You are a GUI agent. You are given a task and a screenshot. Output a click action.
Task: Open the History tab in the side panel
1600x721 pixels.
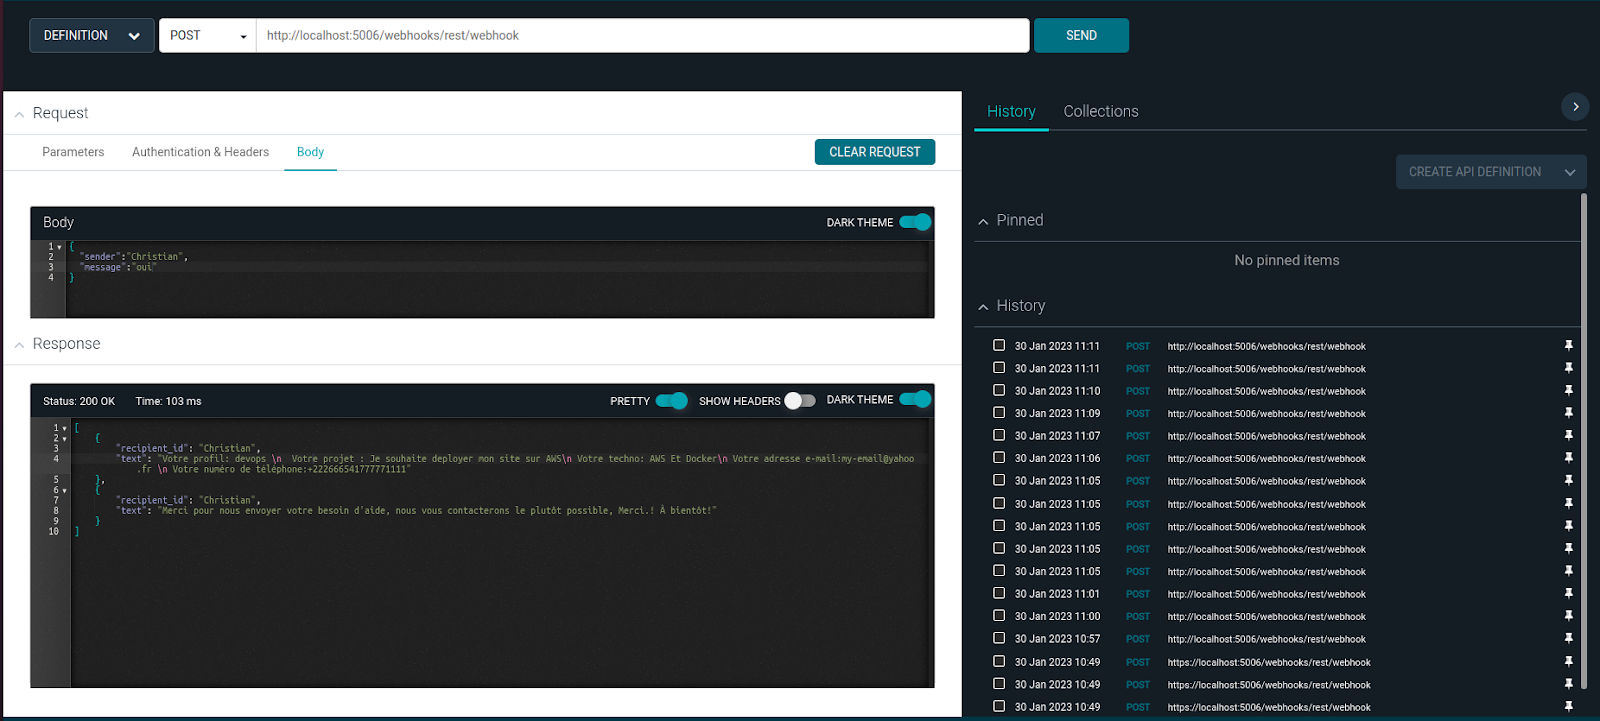1011,111
